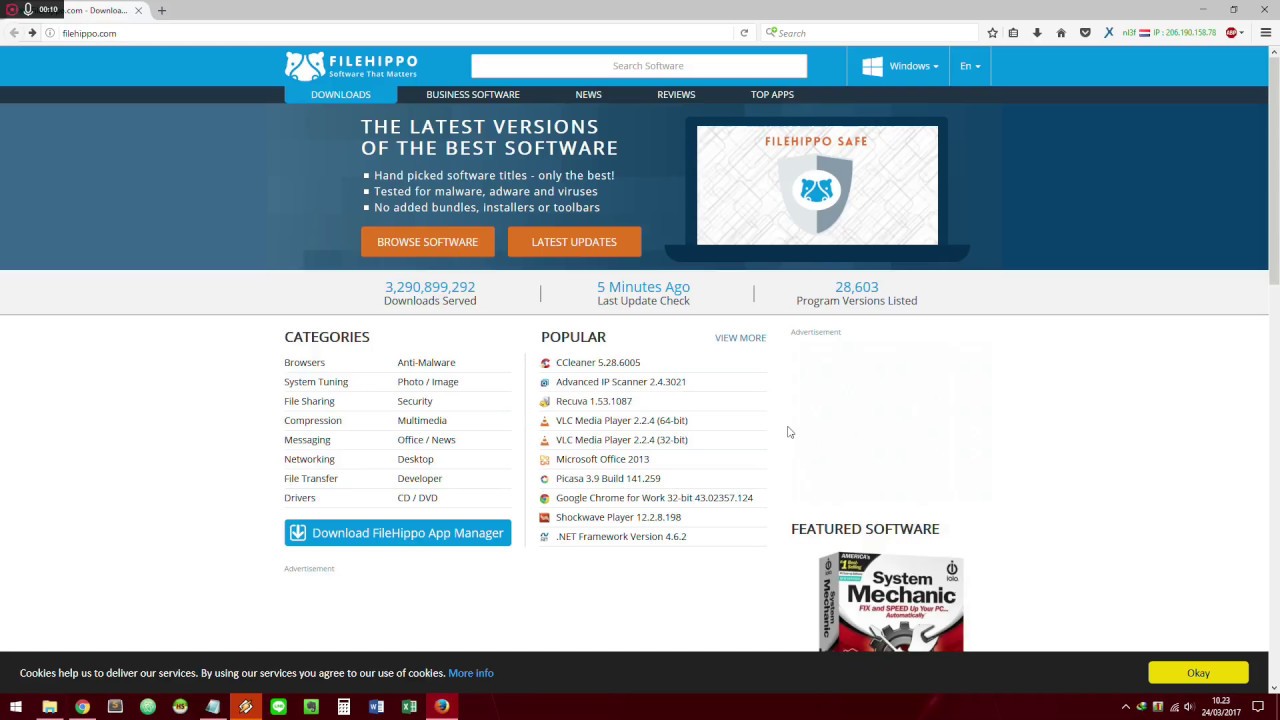This screenshot has height=720, width=1280.
Task: Launch File Explorer from the taskbar
Action: click(x=49, y=707)
